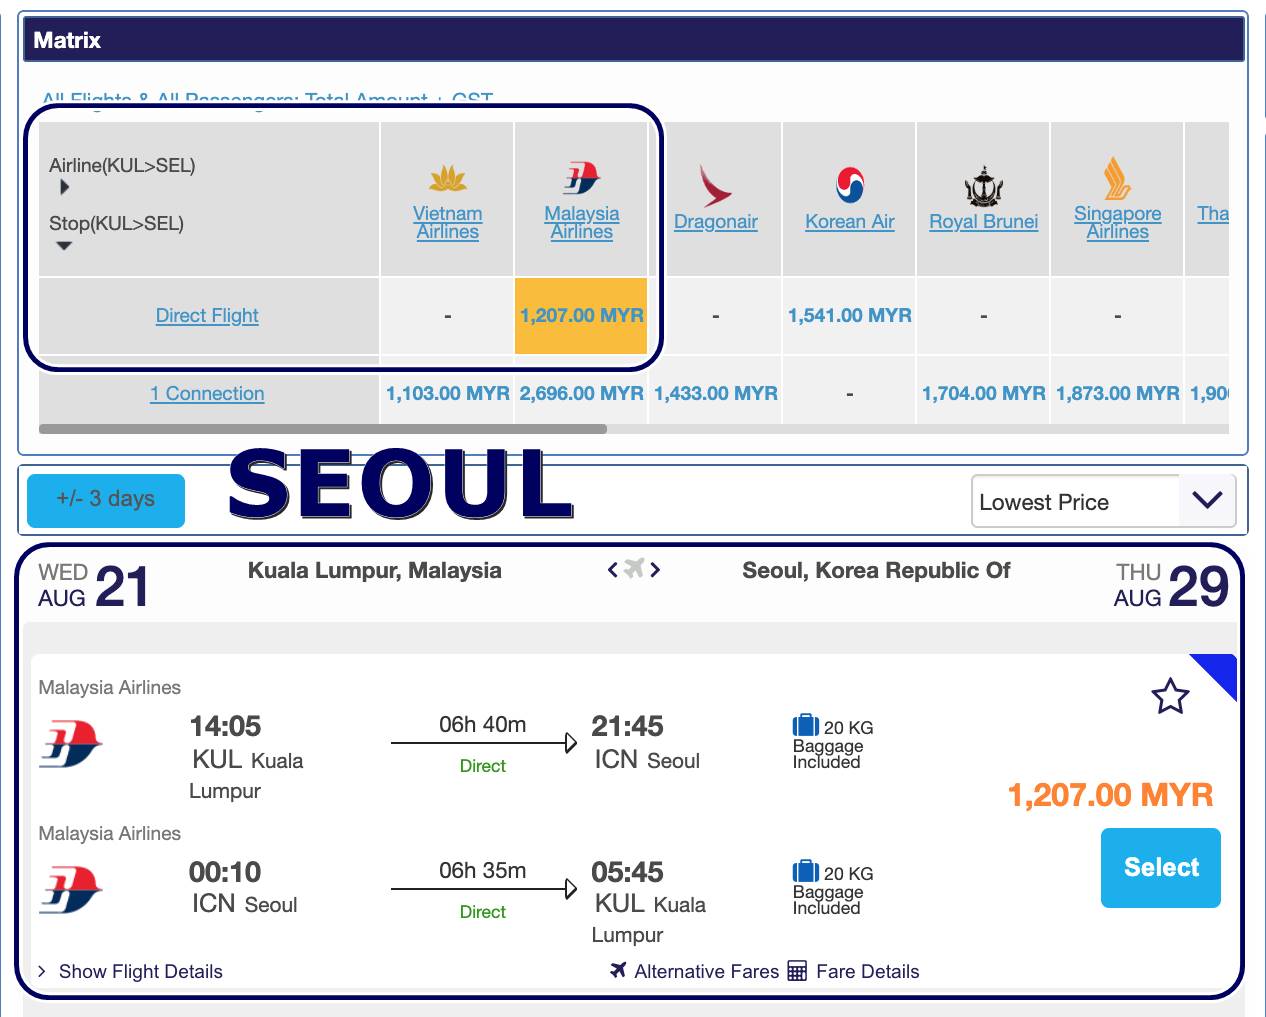Click the round-trip airplane icon between cities
This screenshot has height=1017, width=1266.
(634, 569)
